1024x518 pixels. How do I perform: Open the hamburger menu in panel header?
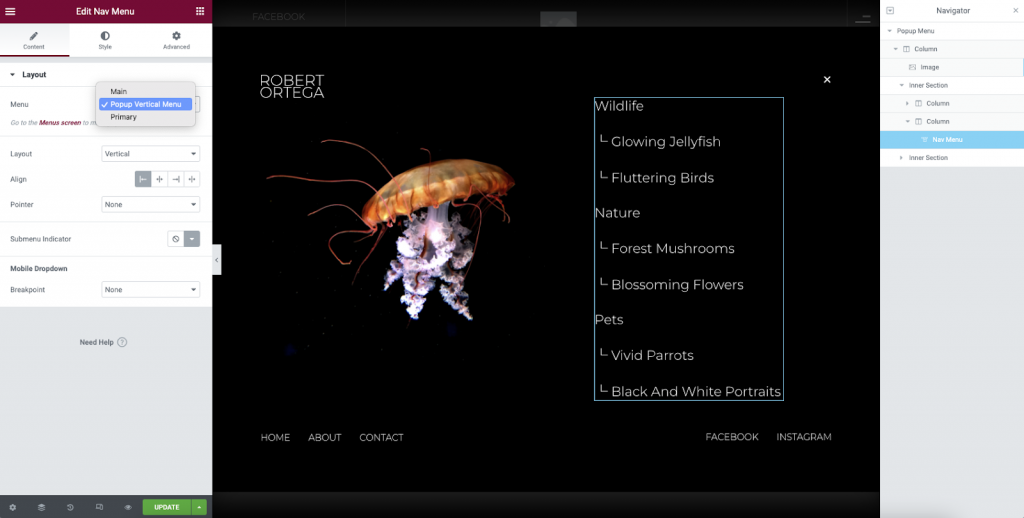pos(11,11)
